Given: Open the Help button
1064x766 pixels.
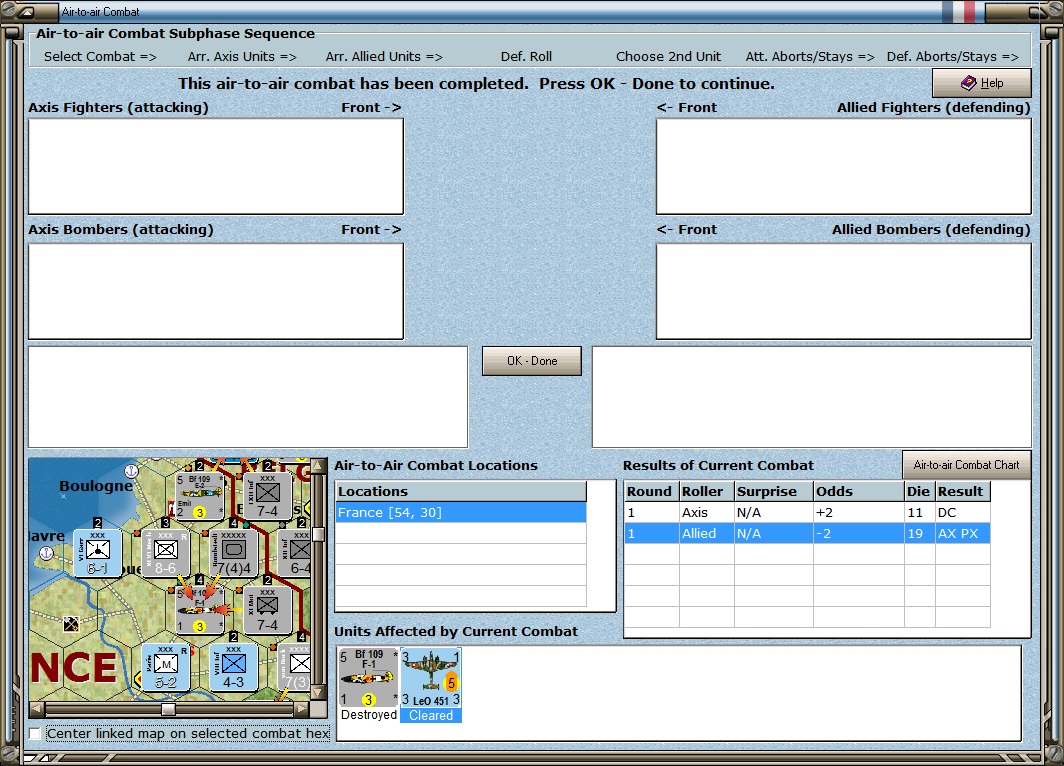Looking at the screenshot, I should [x=981, y=83].
